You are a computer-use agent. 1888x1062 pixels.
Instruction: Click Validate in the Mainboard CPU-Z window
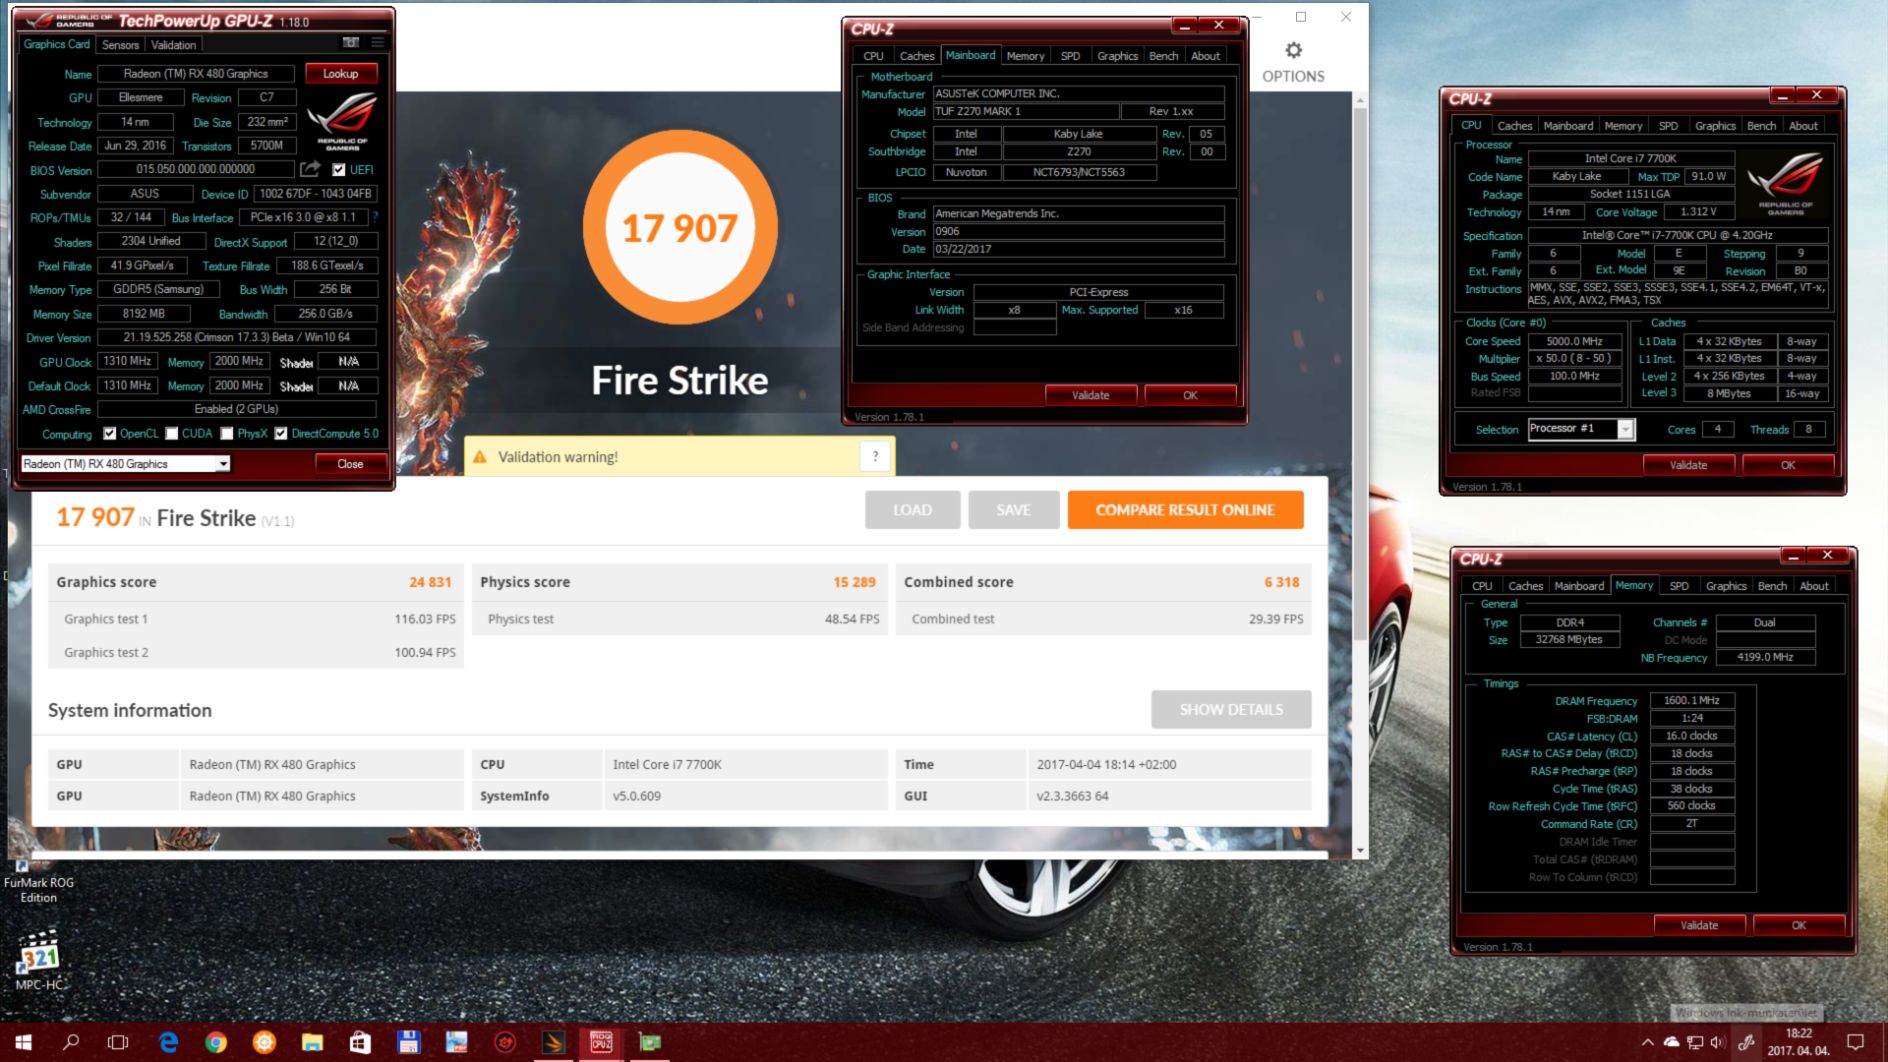(x=1090, y=395)
